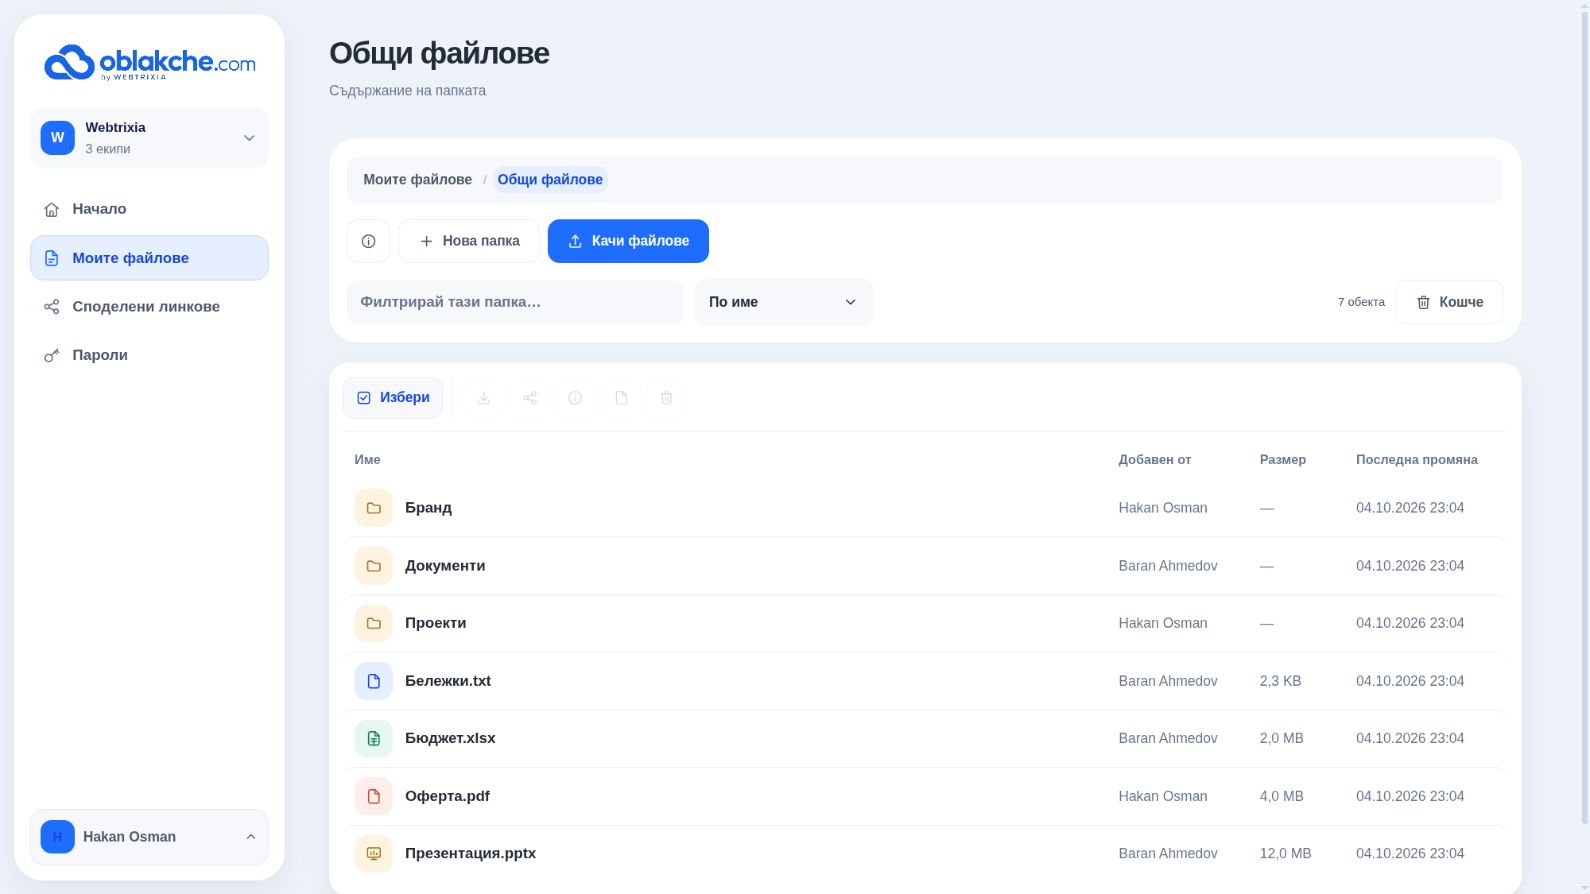Open Моите файлове in sidebar
Screen dimensions: 1590x894
click(x=149, y=258)
